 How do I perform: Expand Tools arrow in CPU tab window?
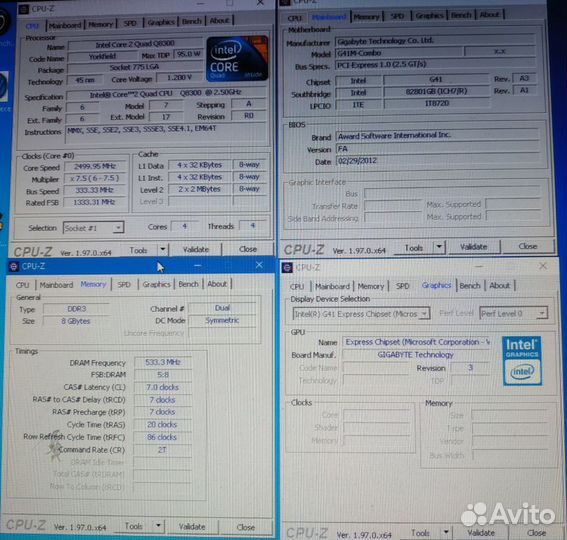click(163, 249)
